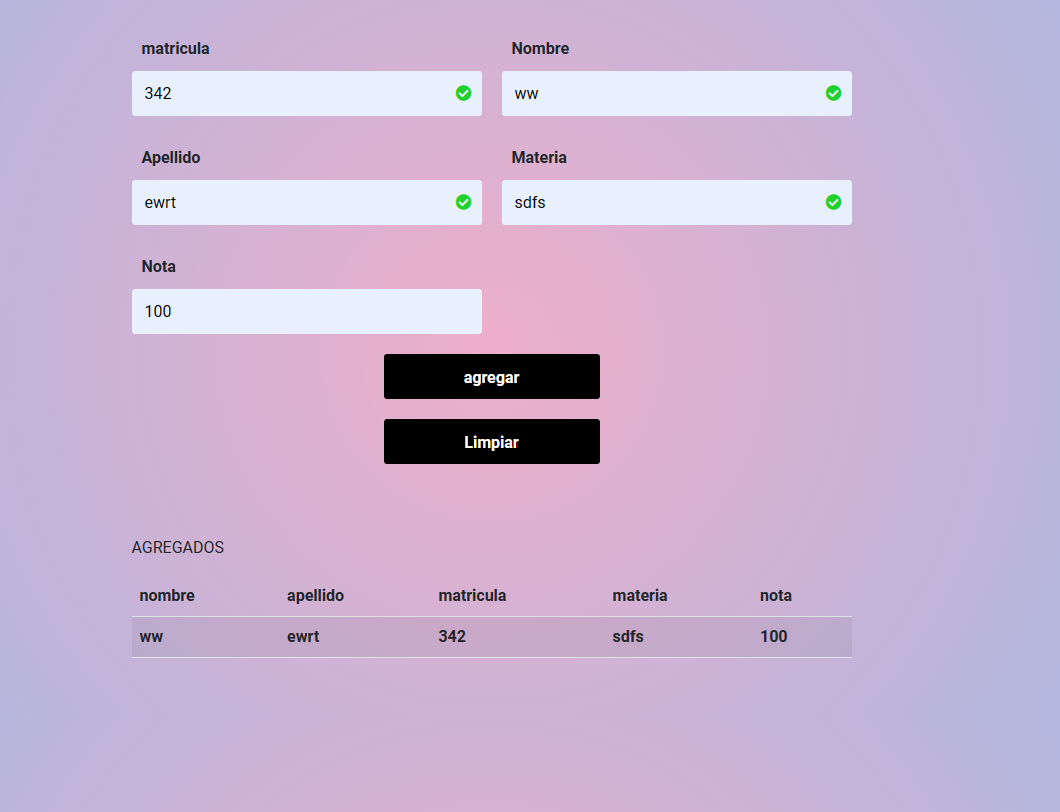Click the green checkmark in the matricula field
Screen dimensions: 1060x812
463,92
